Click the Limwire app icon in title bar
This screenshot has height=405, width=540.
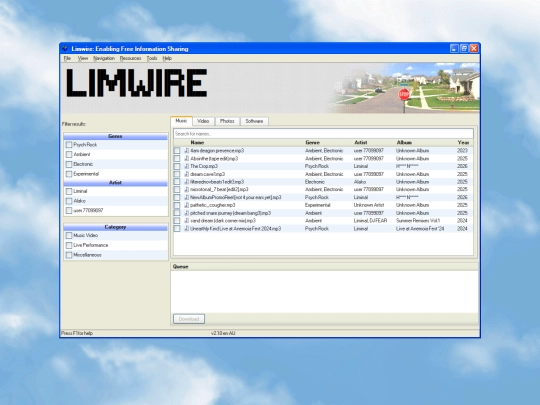[x=65, y=49]
